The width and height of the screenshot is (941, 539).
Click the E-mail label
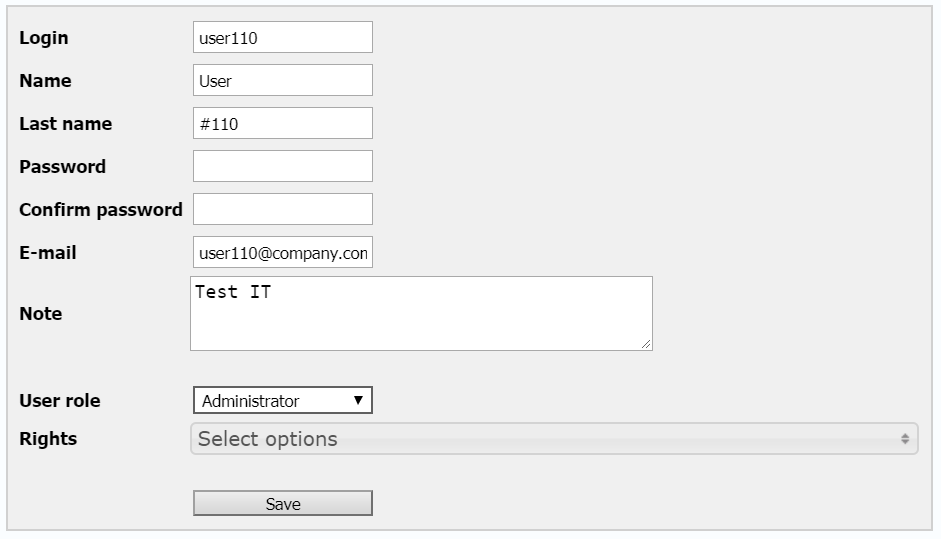47,253
